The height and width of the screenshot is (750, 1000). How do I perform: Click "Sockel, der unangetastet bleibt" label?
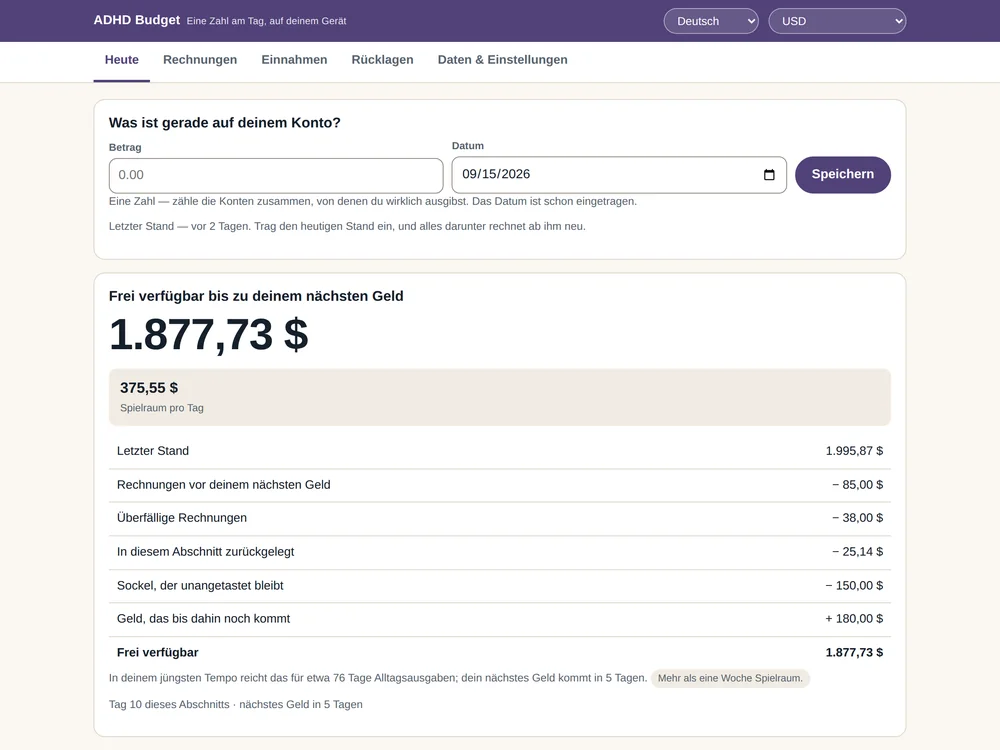coord(200,585)
